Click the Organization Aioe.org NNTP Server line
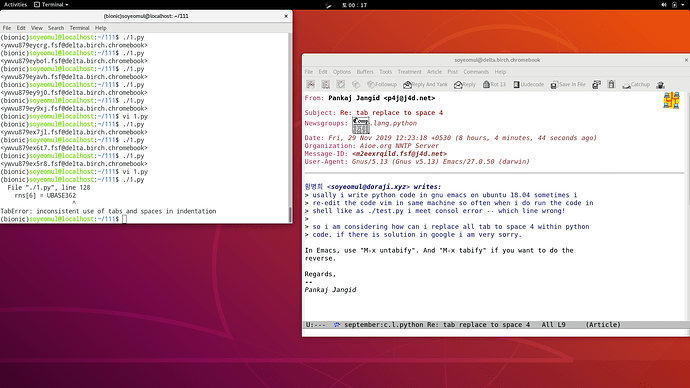This screenshot has width=690, height=388. pyautogui.click(x=371, y=146)
